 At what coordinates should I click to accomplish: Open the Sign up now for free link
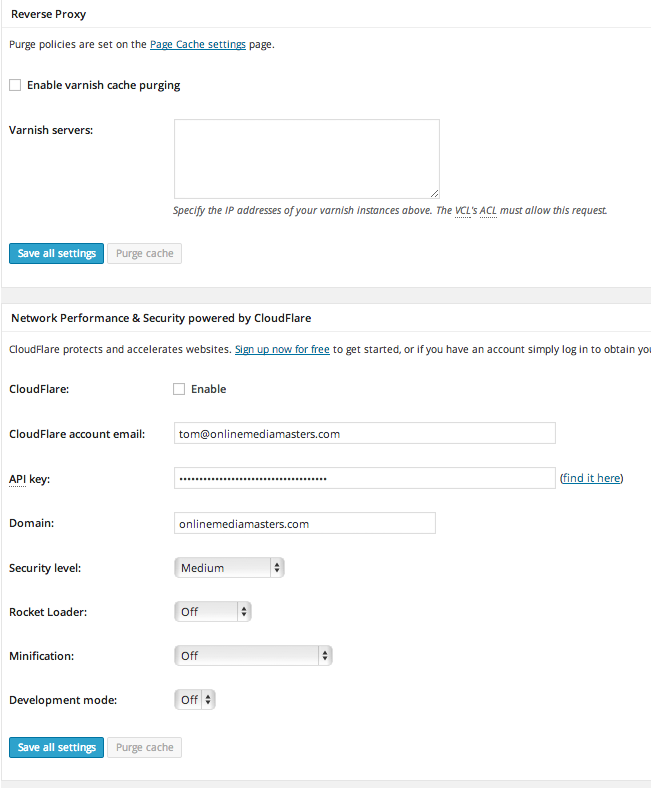[x=282, y=349]
